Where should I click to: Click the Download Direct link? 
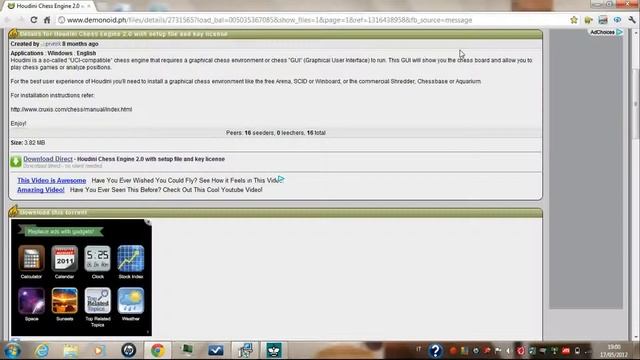pos(48,159)
